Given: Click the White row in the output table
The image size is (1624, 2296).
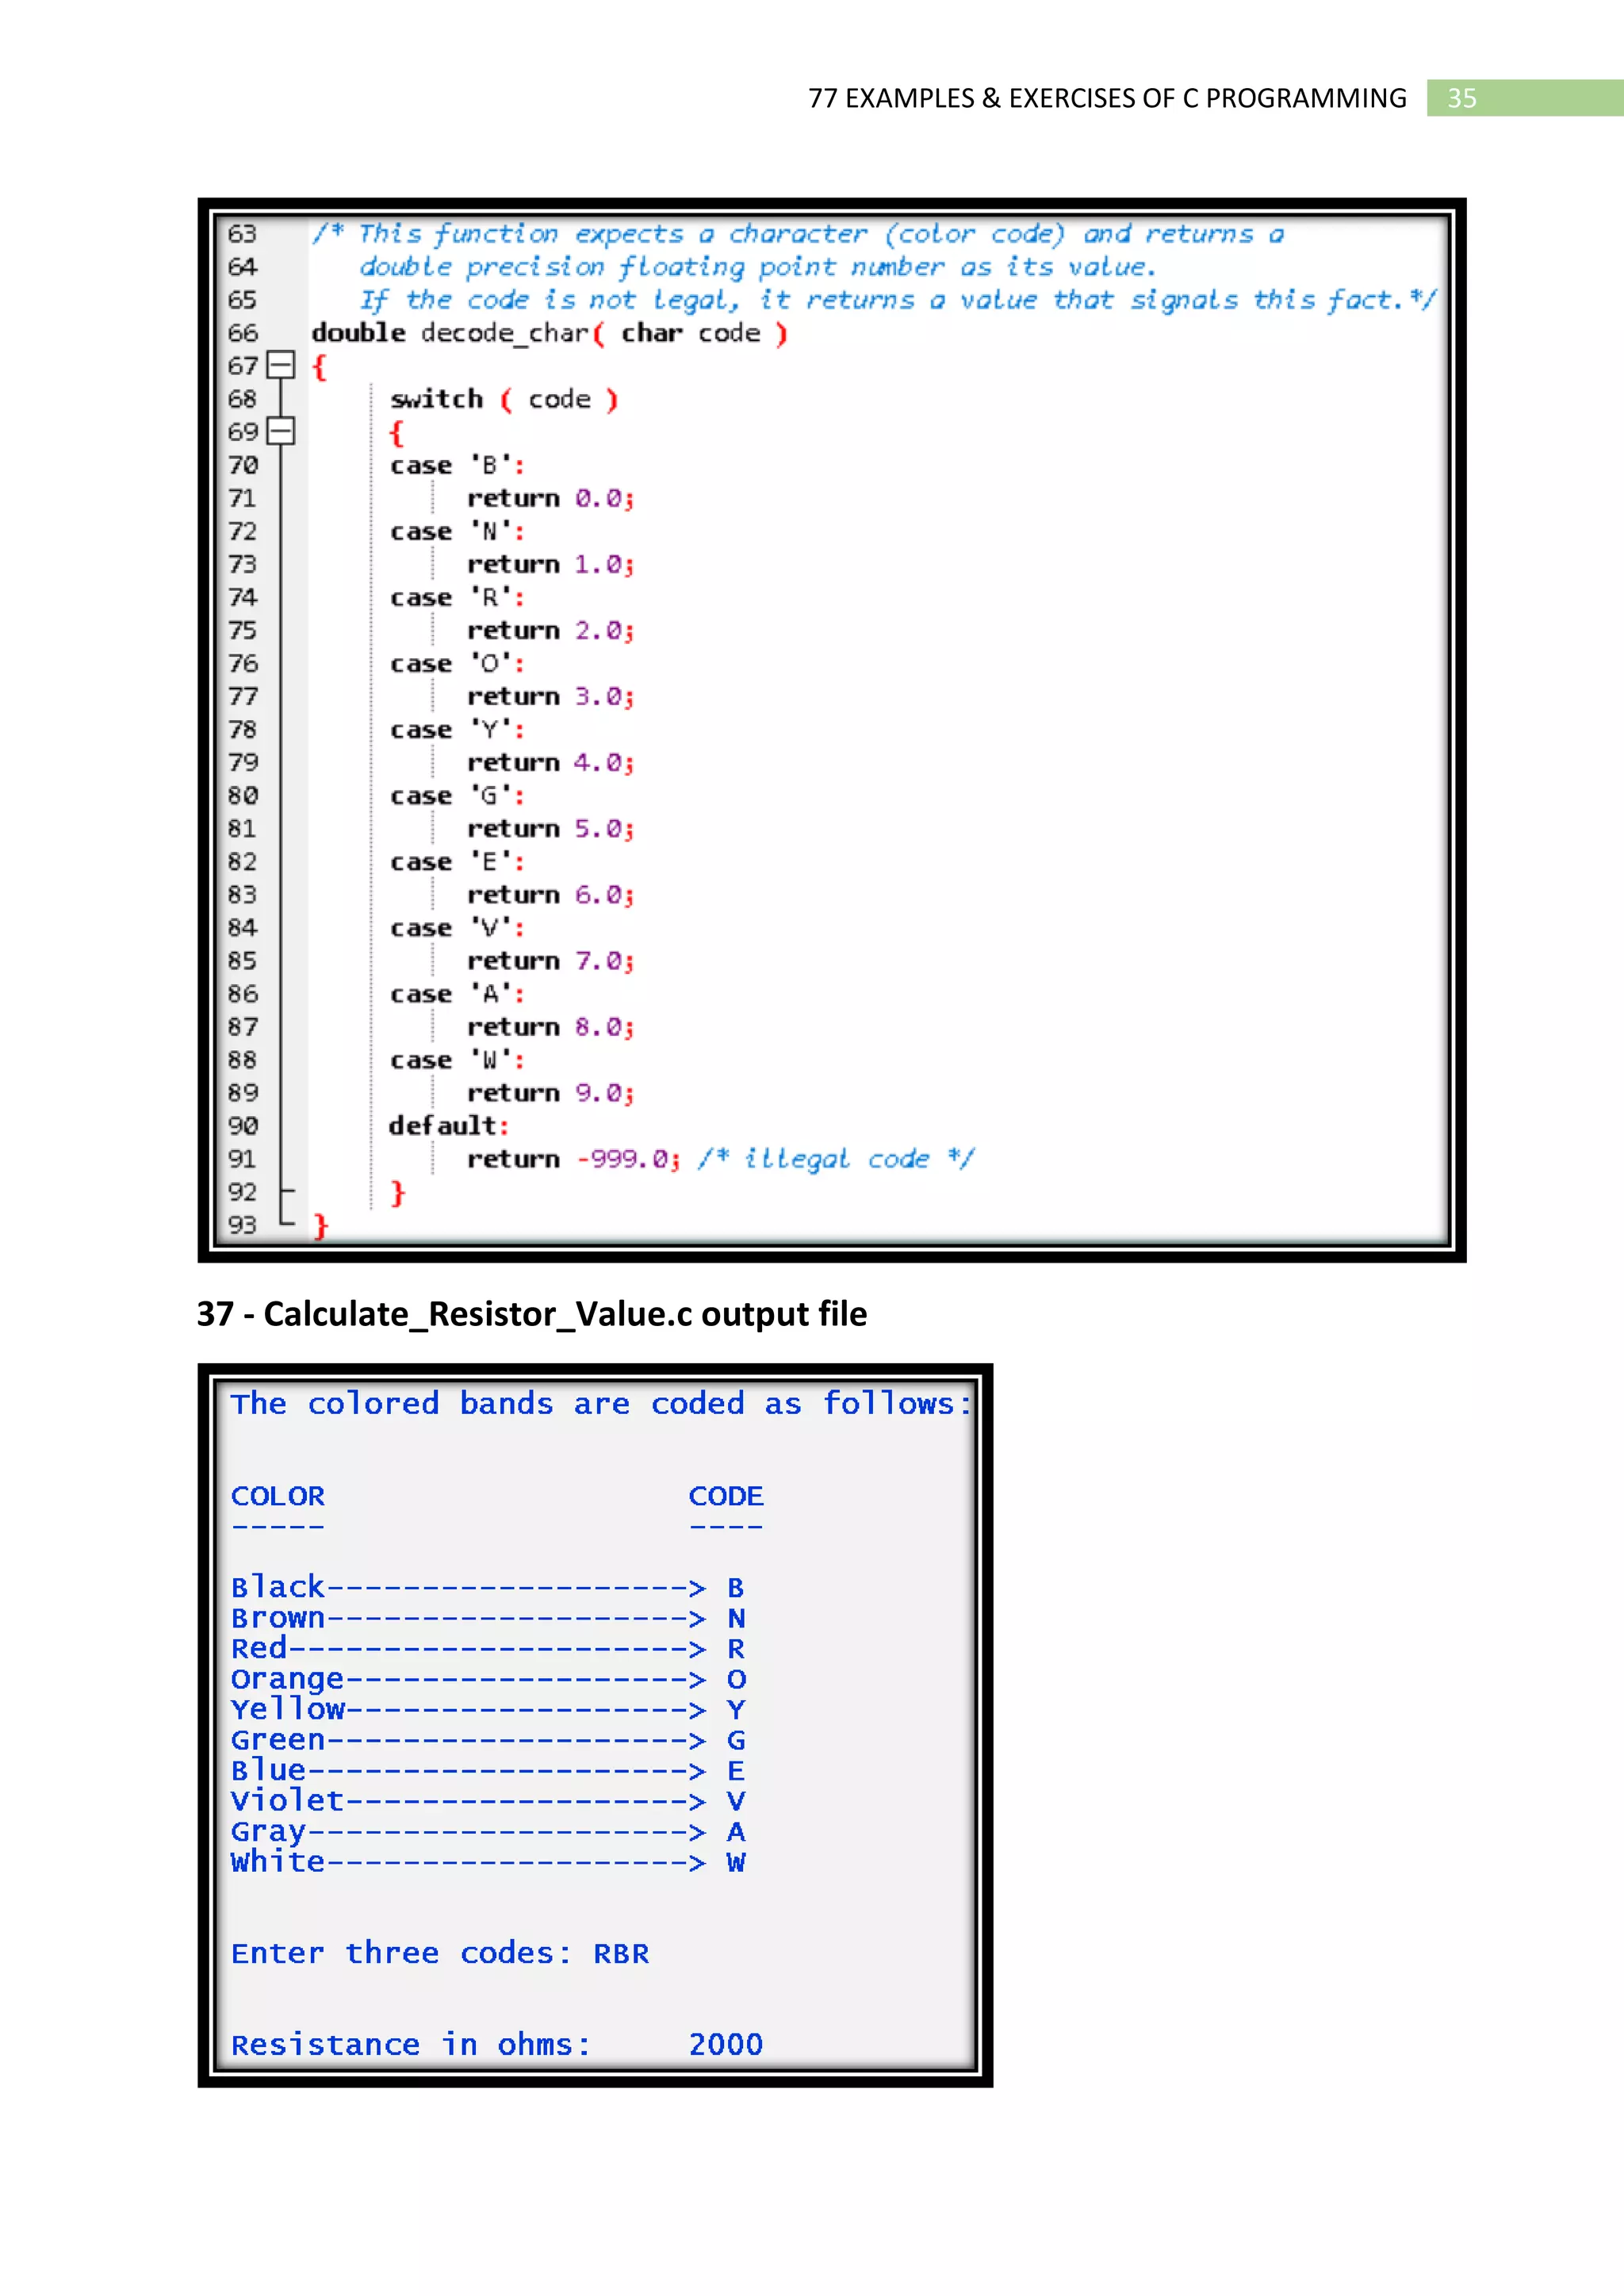Looking at the screenshot, I should (x=488, y=1861).
